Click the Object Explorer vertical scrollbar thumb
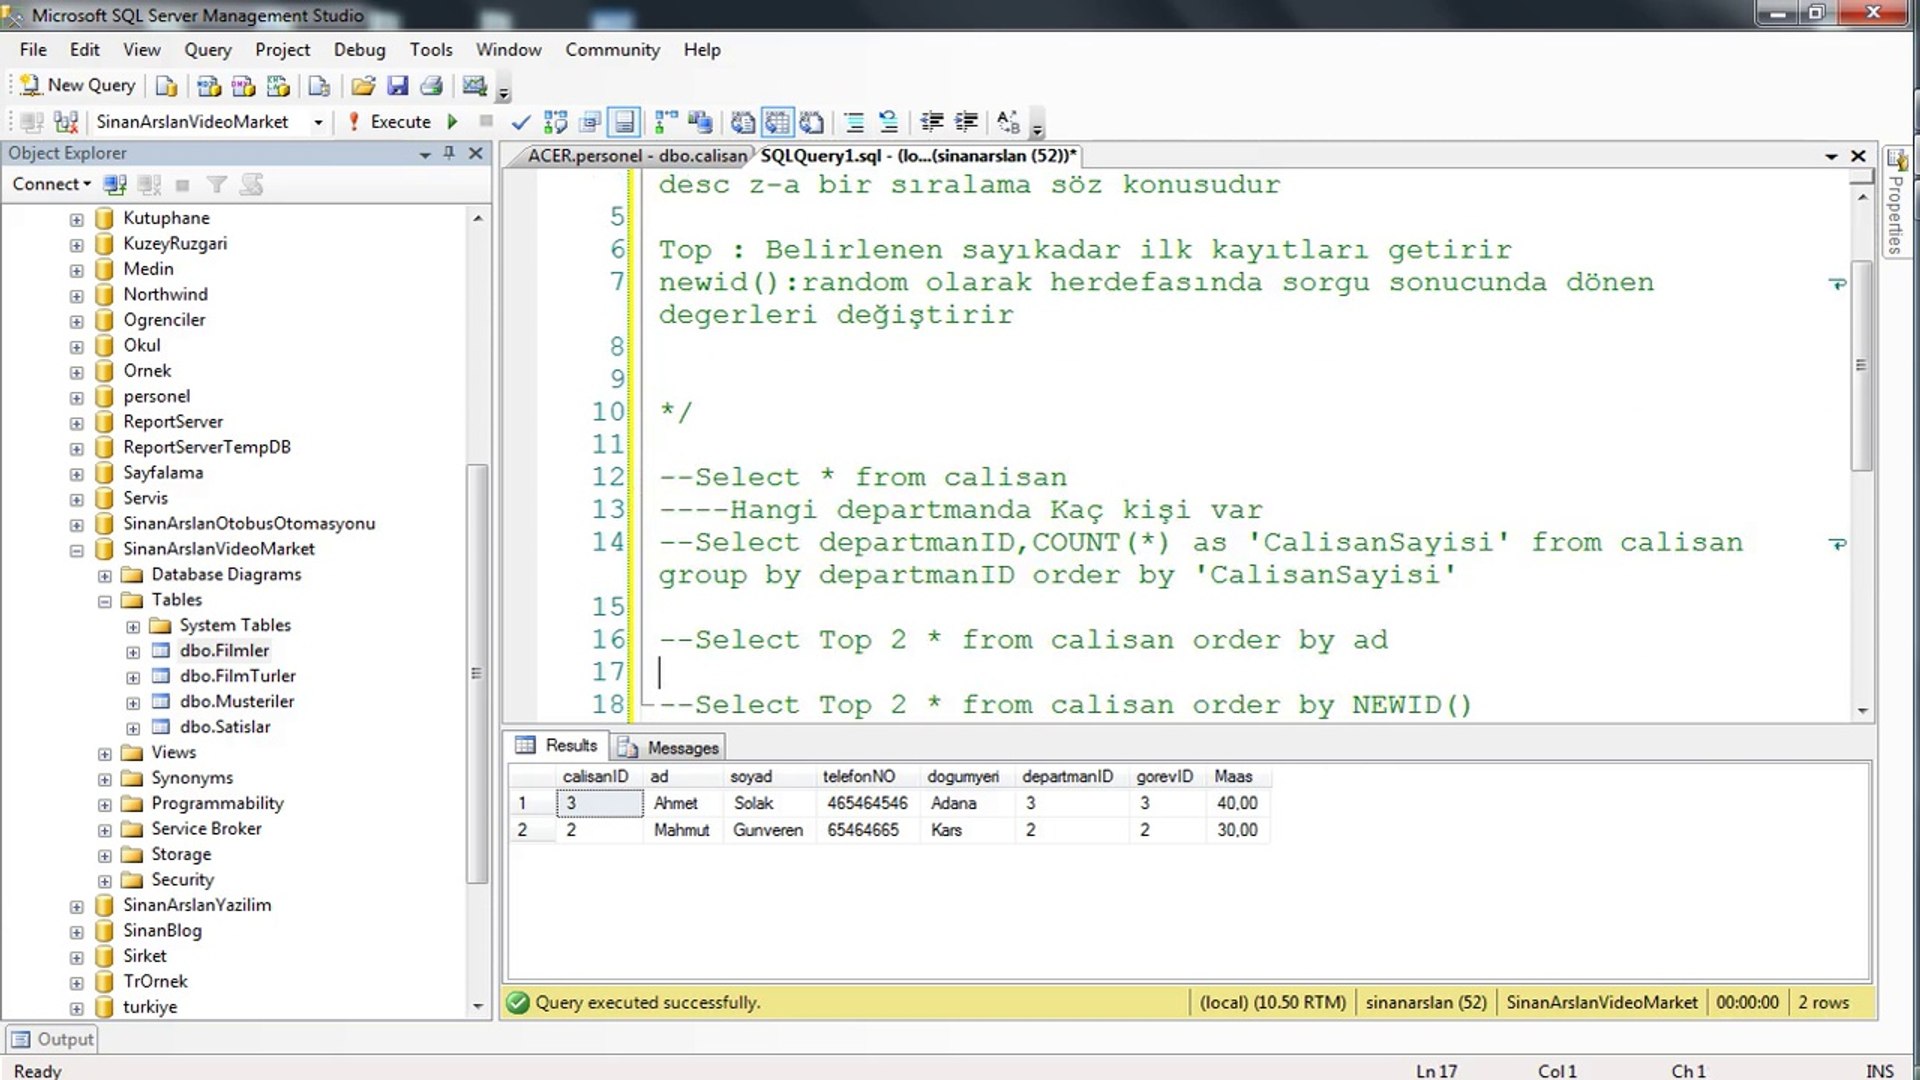The height and width of the screenshot is (1080, 1920). 477,673
